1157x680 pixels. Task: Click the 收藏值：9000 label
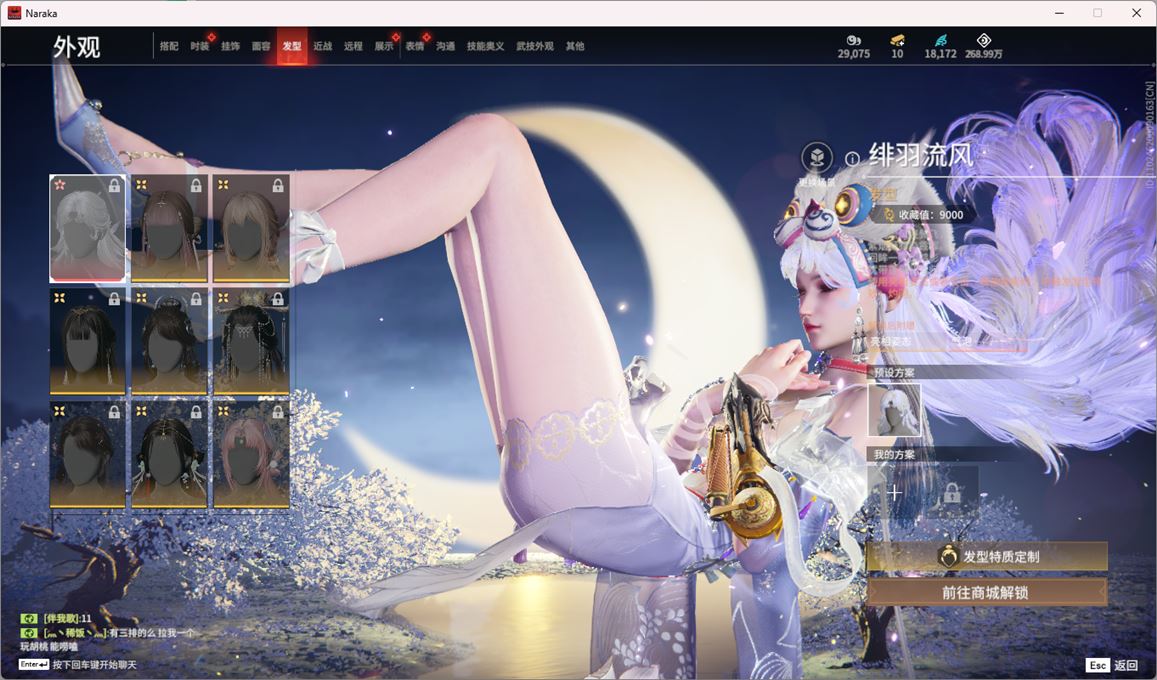pyautogui.click(x=930, y=215)
